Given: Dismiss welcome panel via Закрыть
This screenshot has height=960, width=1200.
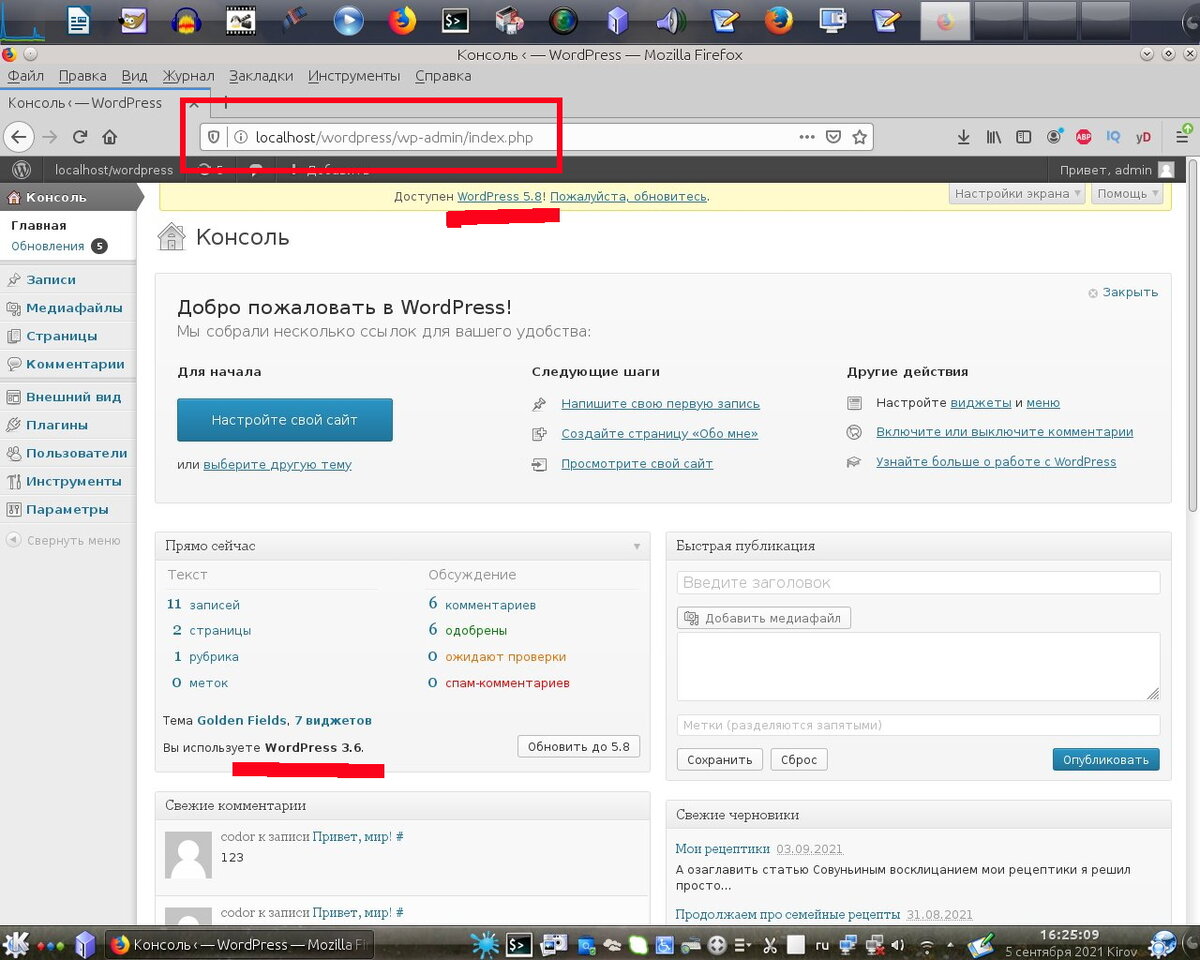Looking at the screenshot, I should tap(1123, 292).
